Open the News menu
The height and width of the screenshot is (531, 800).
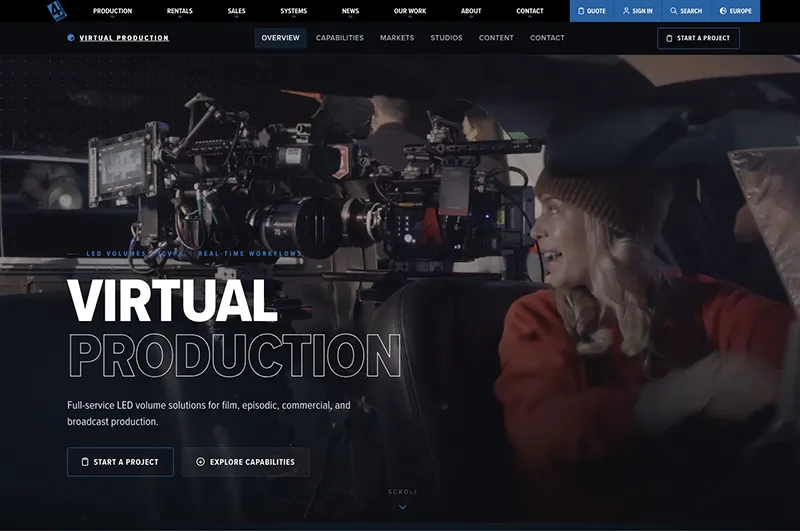[x=350, y=11]
